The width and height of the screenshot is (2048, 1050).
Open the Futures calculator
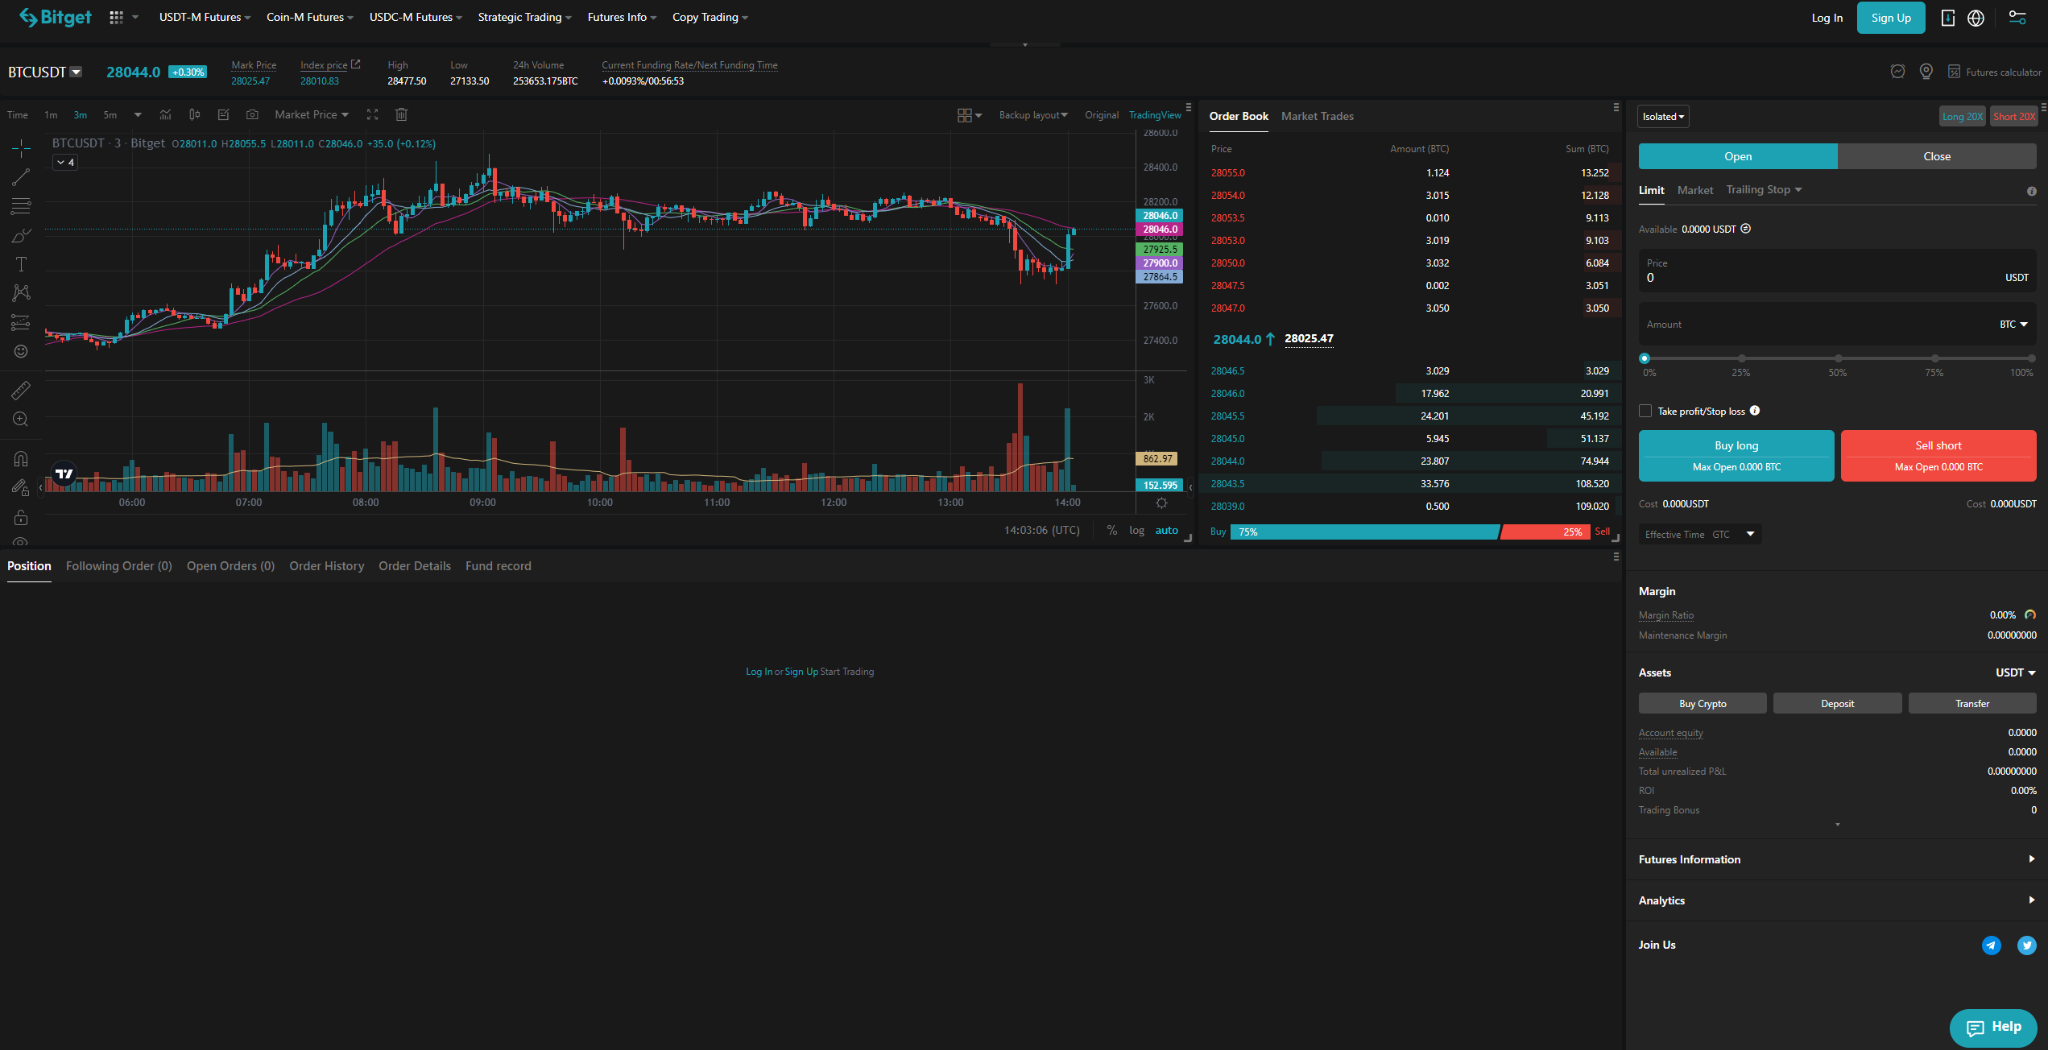click(1994, 72)
